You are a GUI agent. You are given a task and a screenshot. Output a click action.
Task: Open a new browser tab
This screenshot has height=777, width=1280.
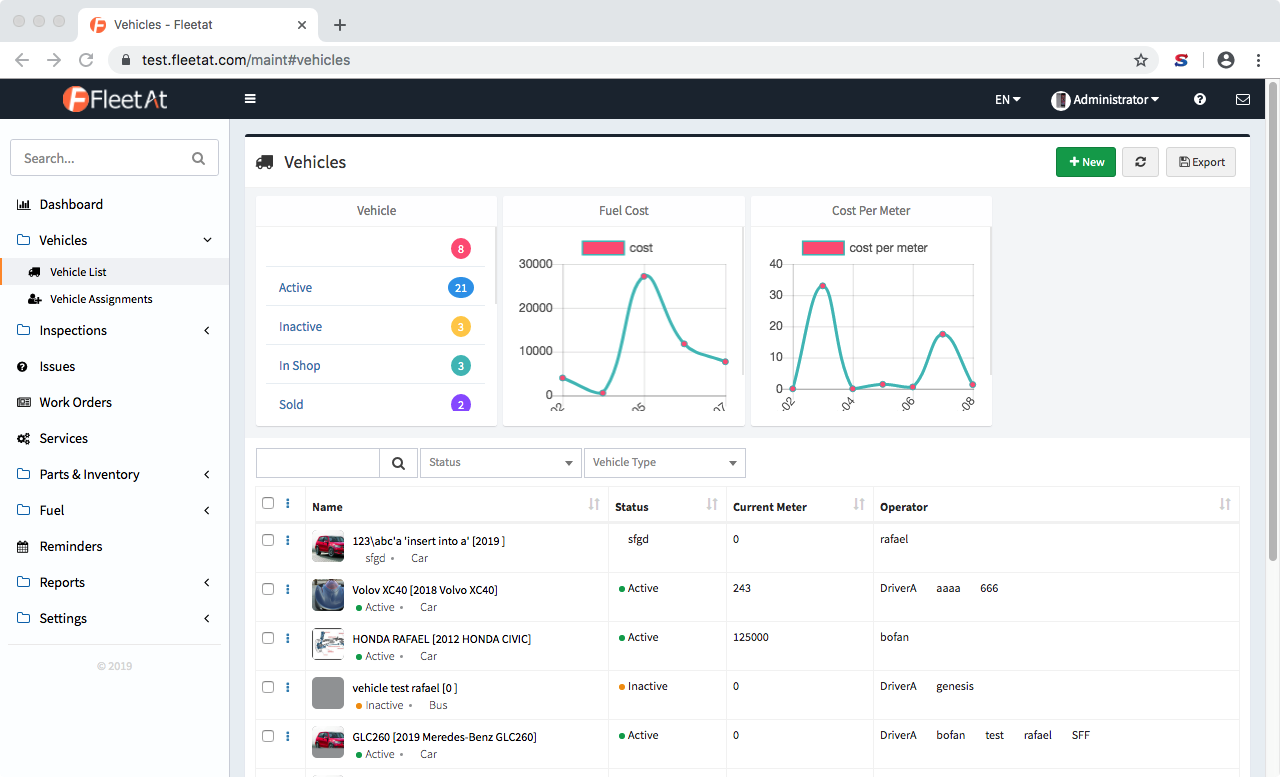click(340, 24)
